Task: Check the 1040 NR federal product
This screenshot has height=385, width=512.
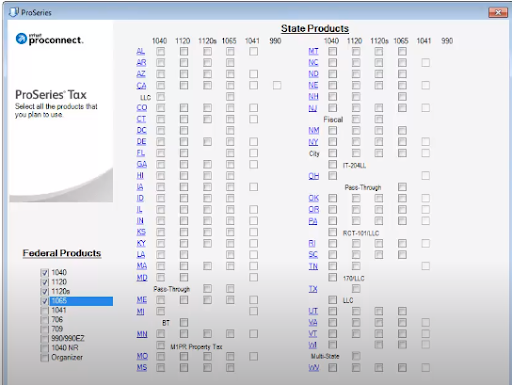Action: pyautogui.click(x=44, y=348)
